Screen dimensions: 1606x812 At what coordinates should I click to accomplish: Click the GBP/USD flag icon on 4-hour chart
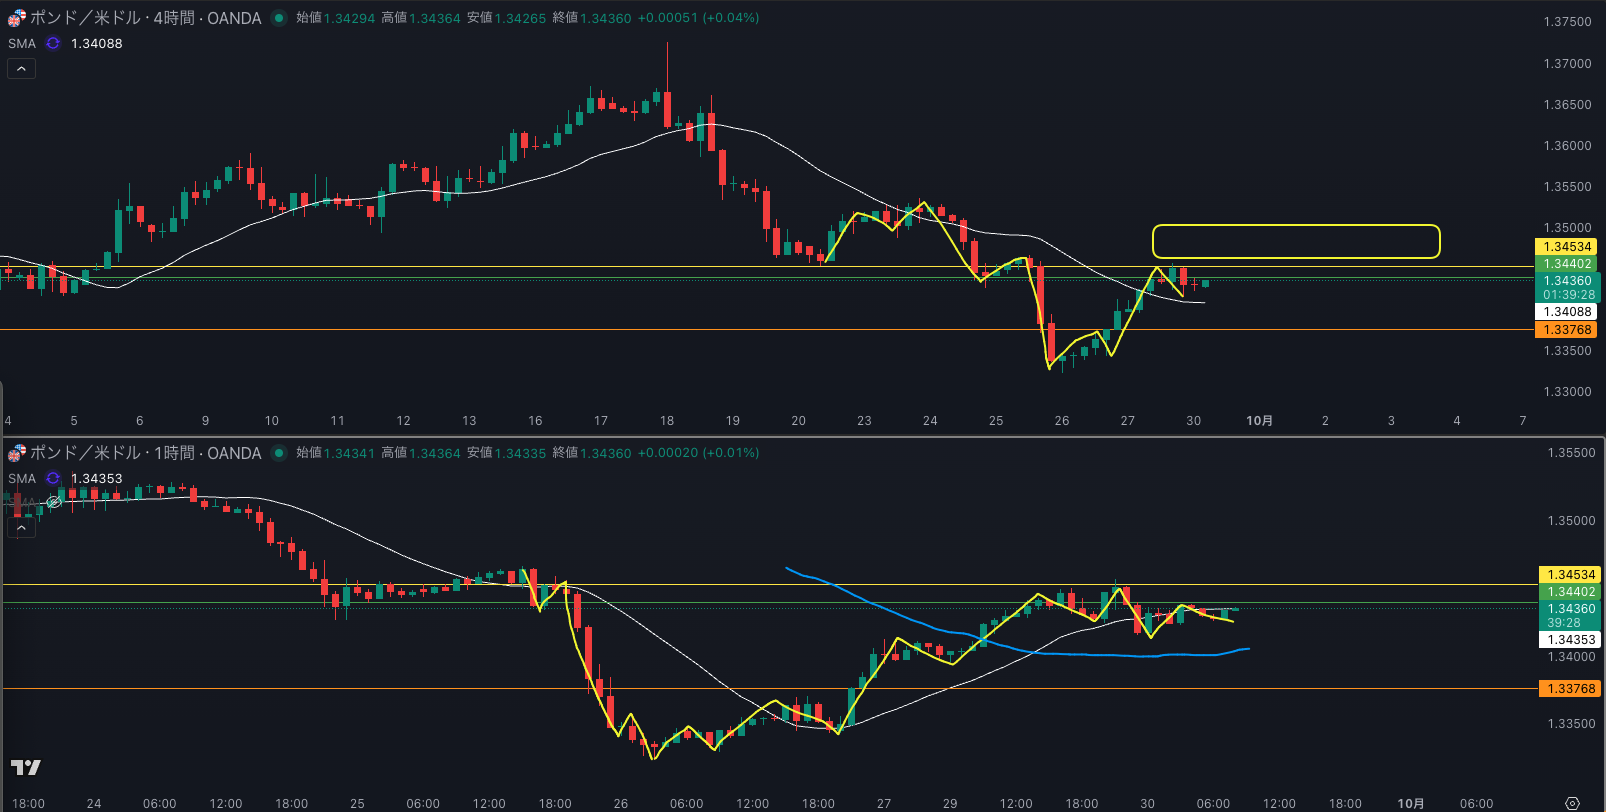point(17,18)
